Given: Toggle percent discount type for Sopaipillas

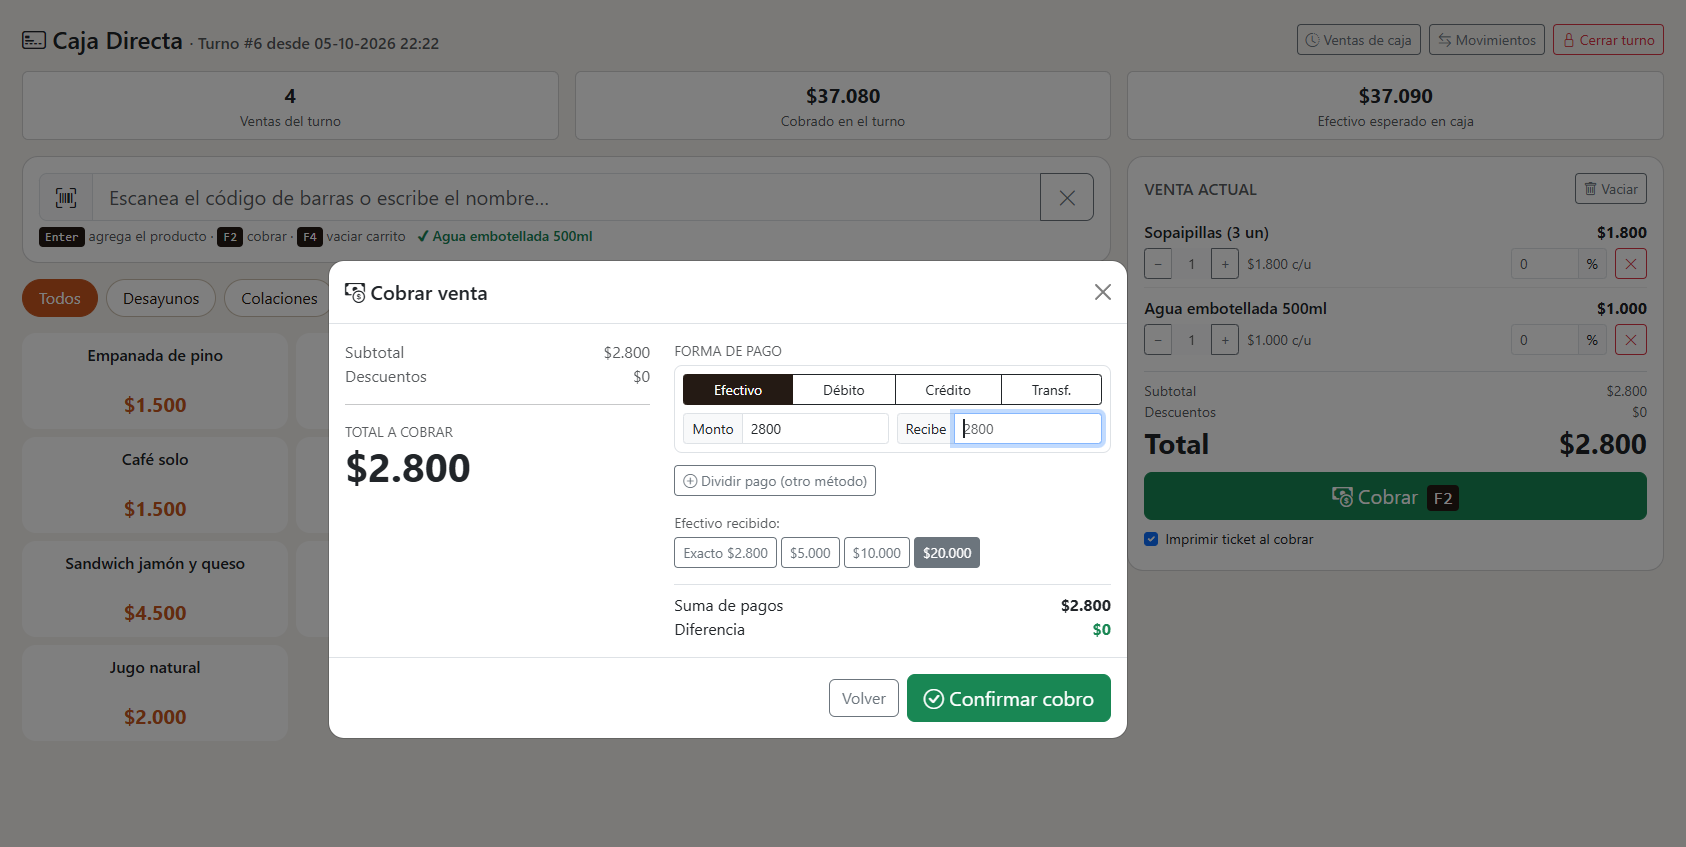Looking at the screenshot, I should coord(1592,264).
